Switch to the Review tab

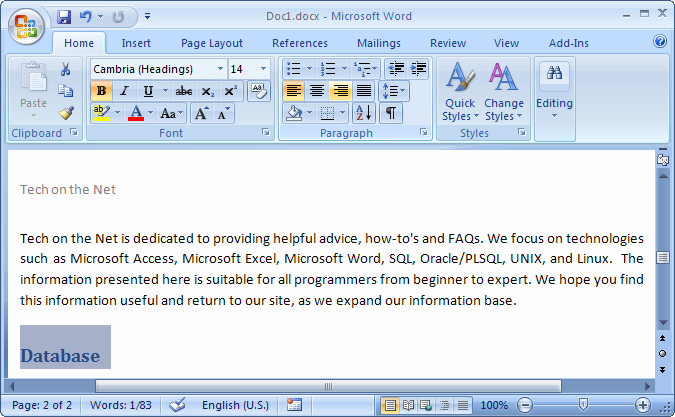tap(448, 43)
